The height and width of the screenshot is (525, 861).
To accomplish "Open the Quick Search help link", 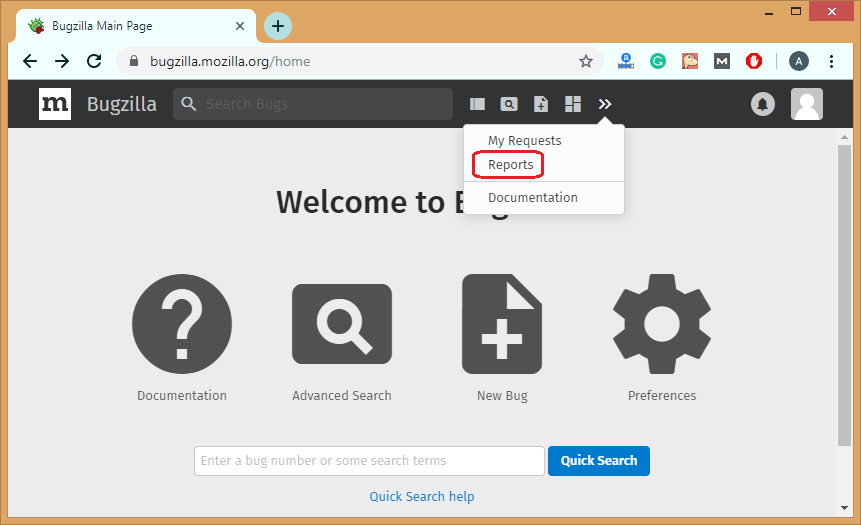I will point(422,496).
